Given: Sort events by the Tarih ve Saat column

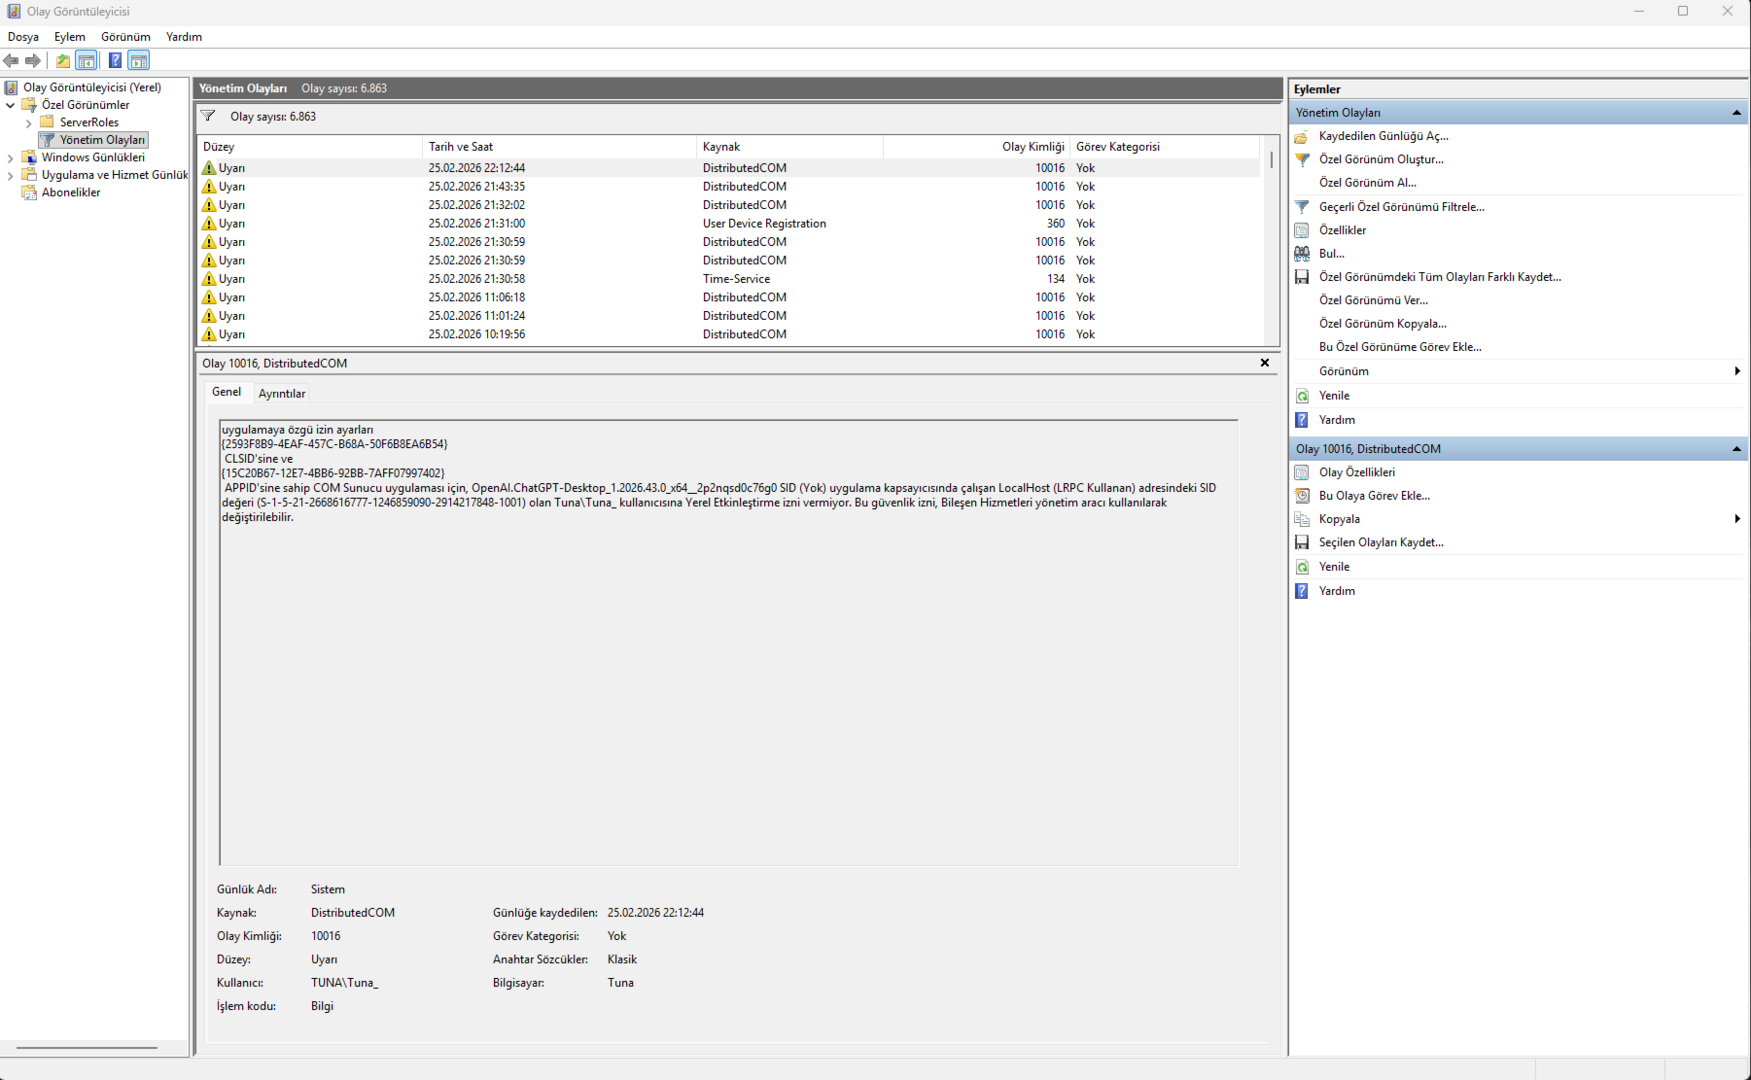Looking at the screenshot, I should click(559, 147).
